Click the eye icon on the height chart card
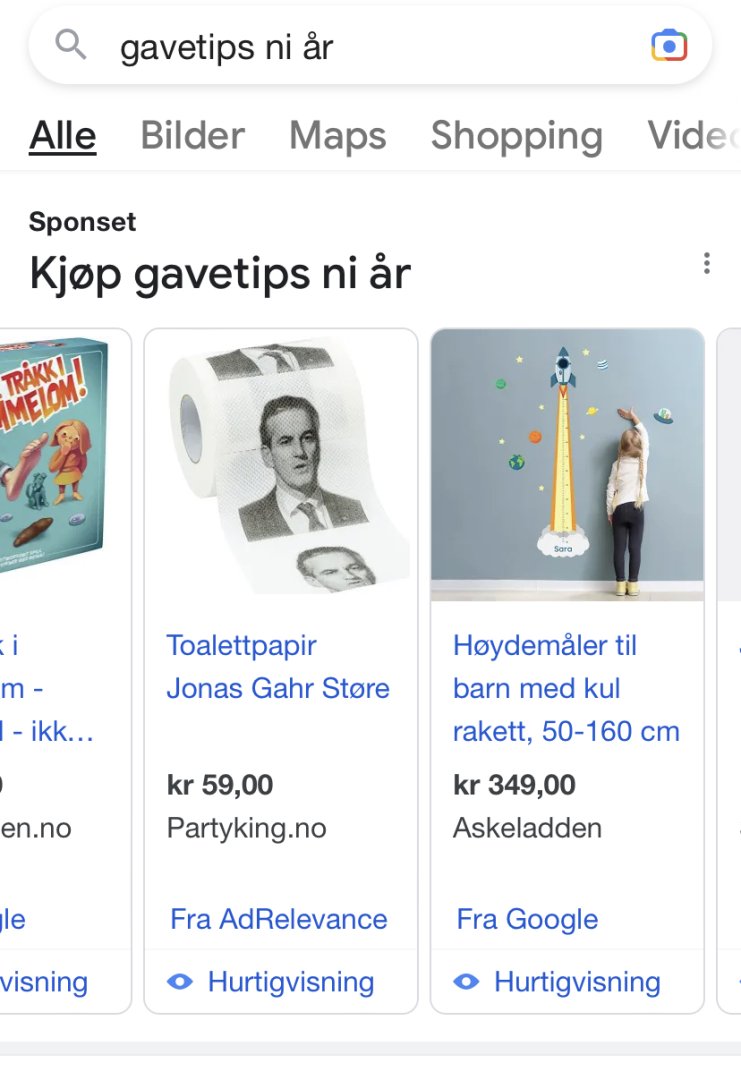This screenshot has width=741, height=1080. tap(466, 982)
